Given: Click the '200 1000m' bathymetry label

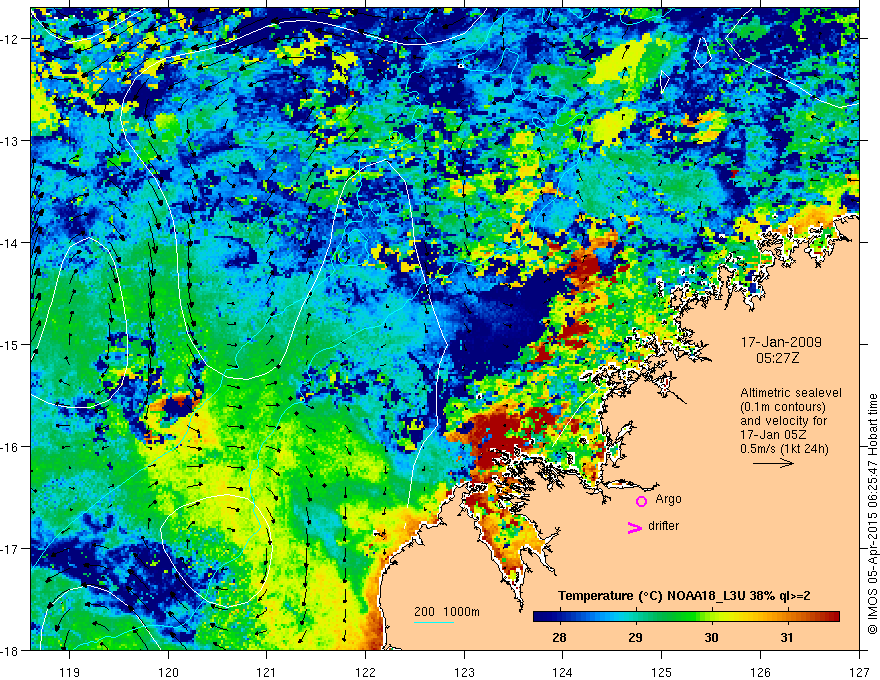Looking at the screenshot, I should pos(447,612).
